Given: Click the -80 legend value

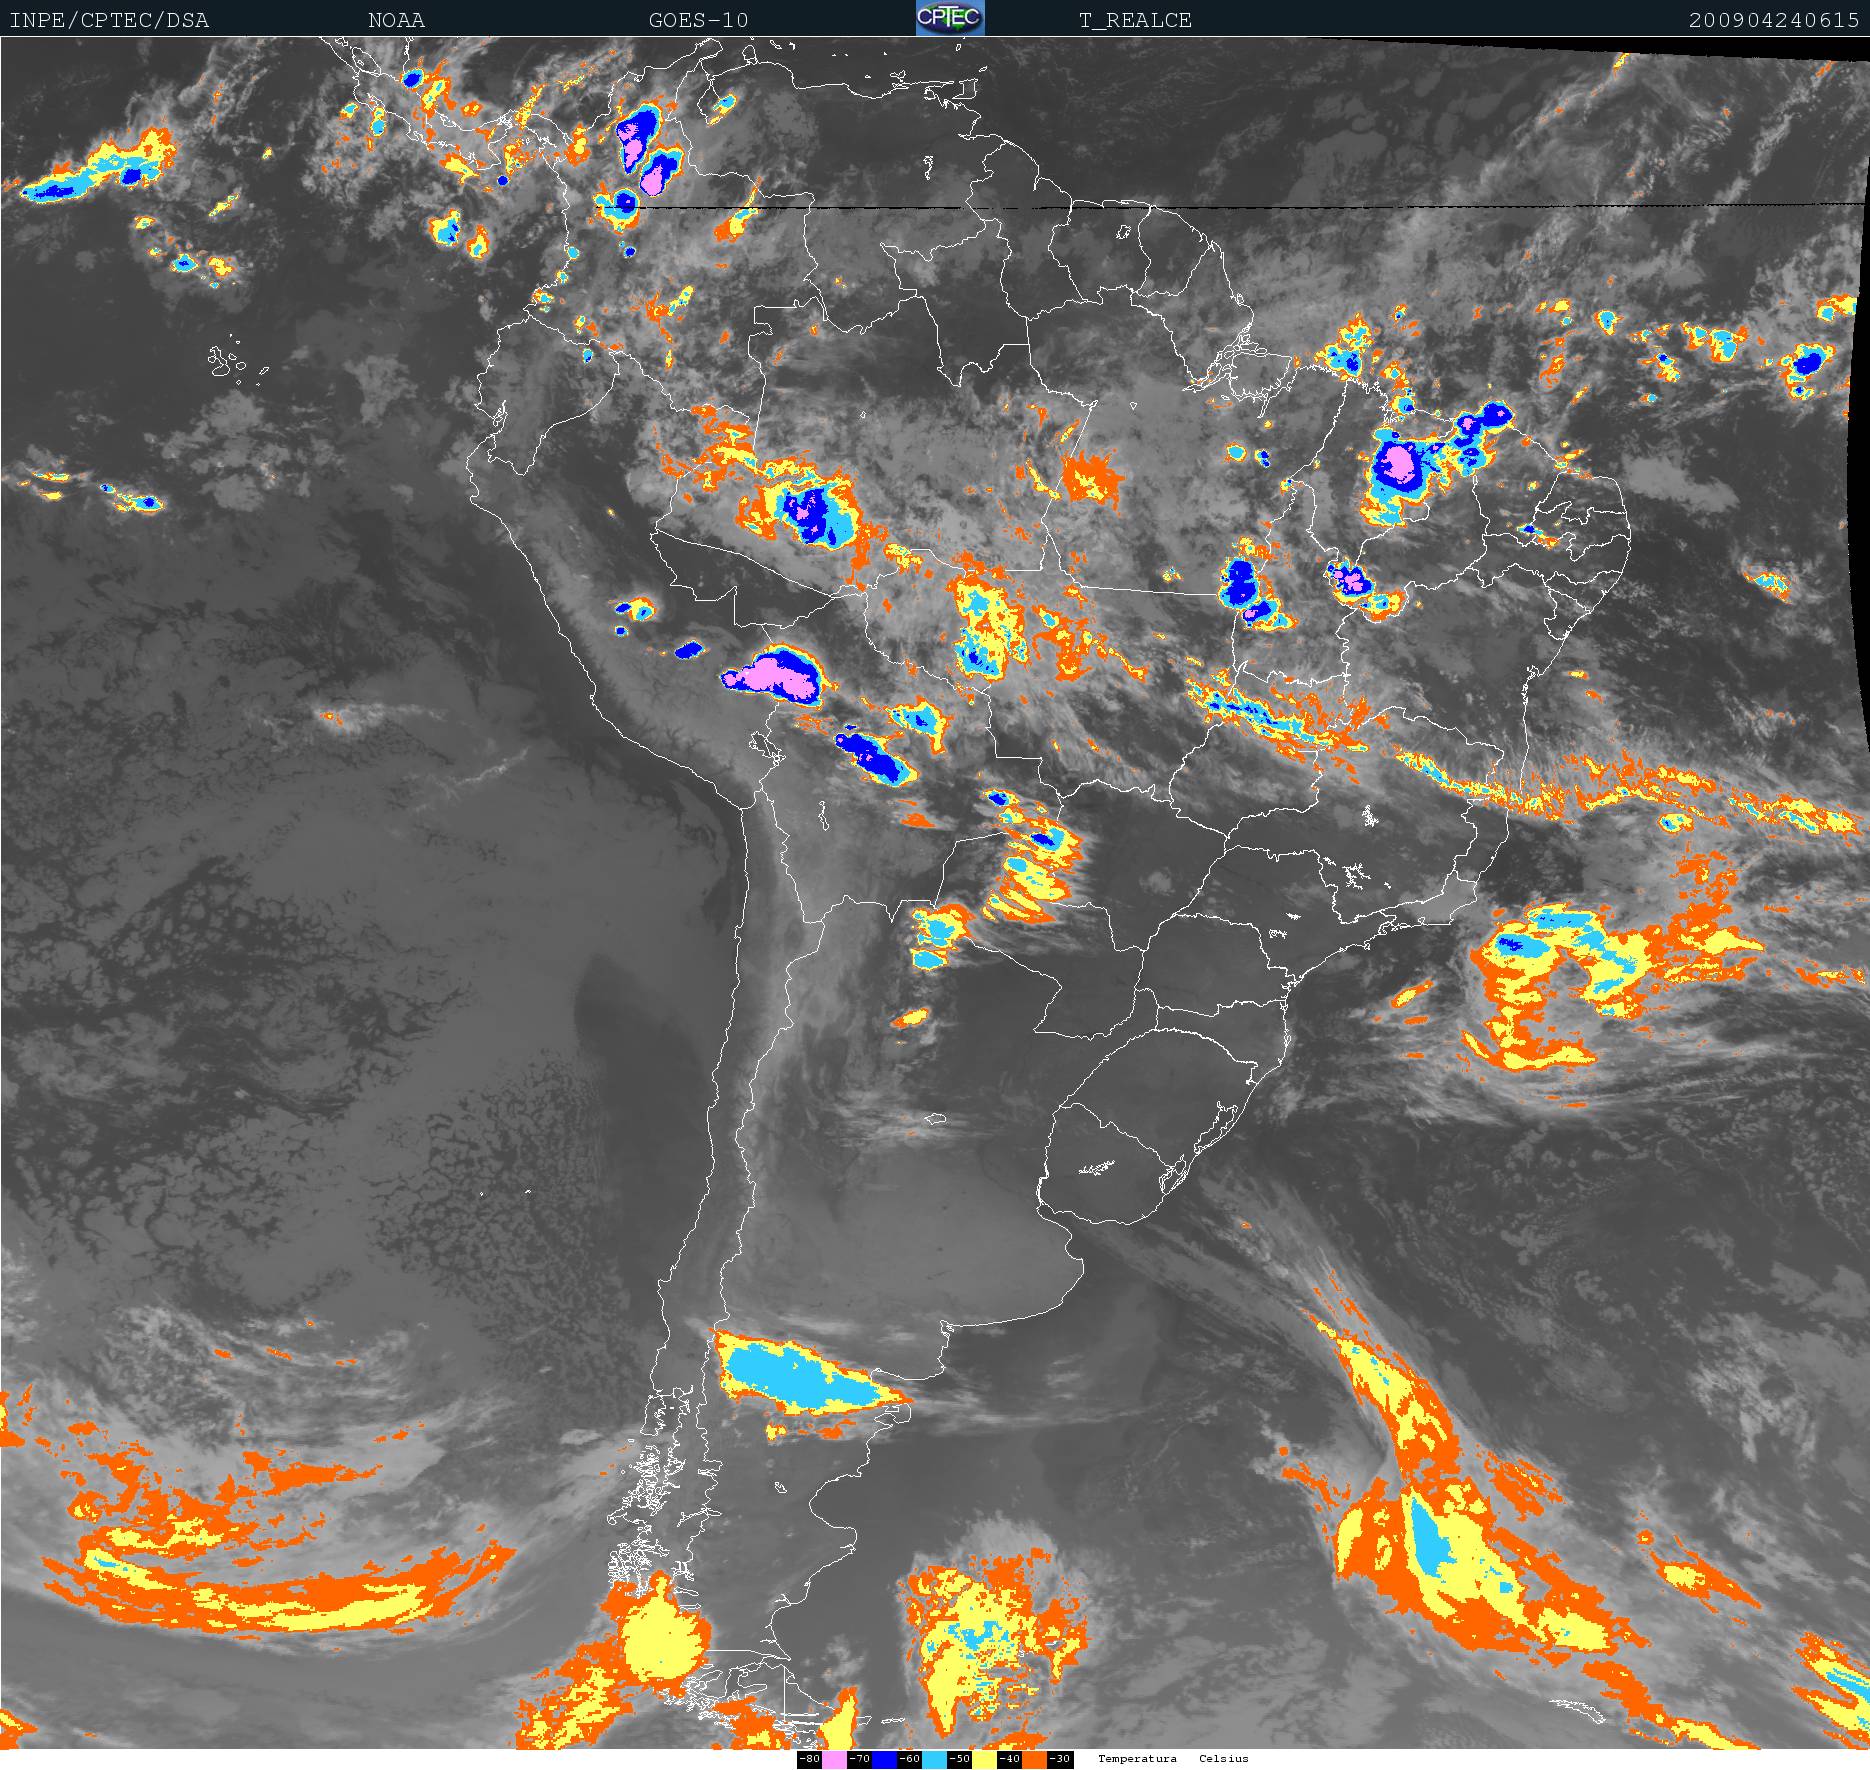Looking at the screenshot, I should click(x=809, y=1759).
